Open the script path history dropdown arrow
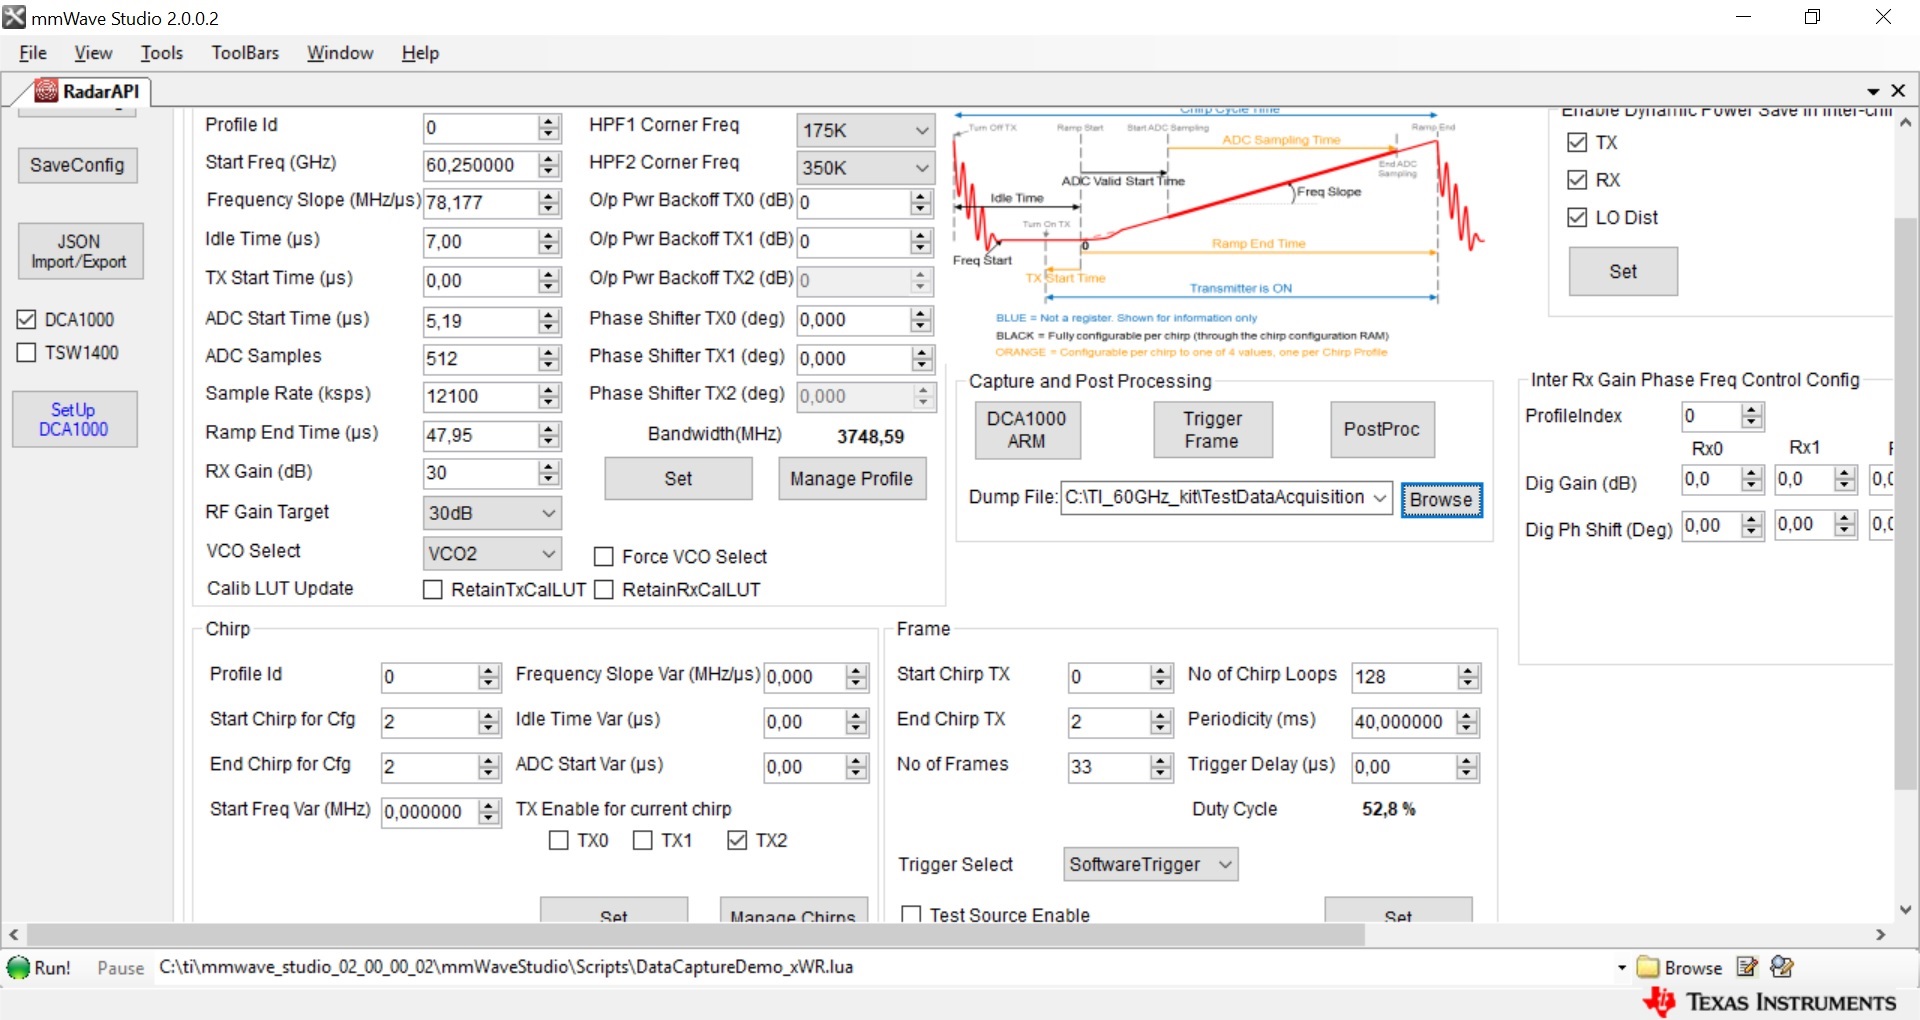Screen dimensions: 1920x1020 point(1622,968)
